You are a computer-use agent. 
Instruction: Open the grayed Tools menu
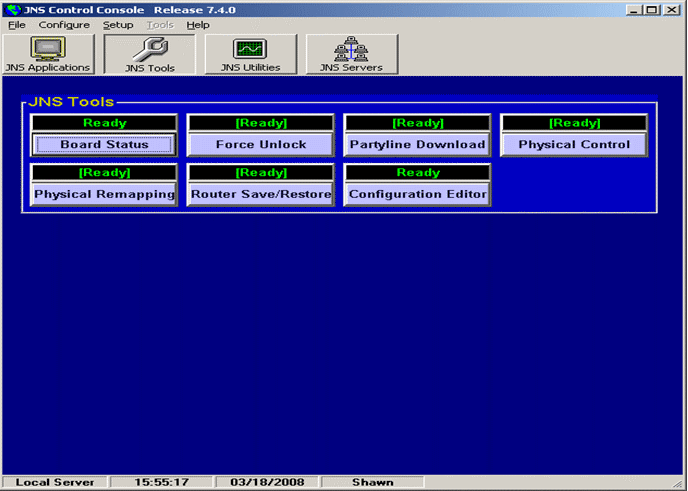click(x=160, y=25)
